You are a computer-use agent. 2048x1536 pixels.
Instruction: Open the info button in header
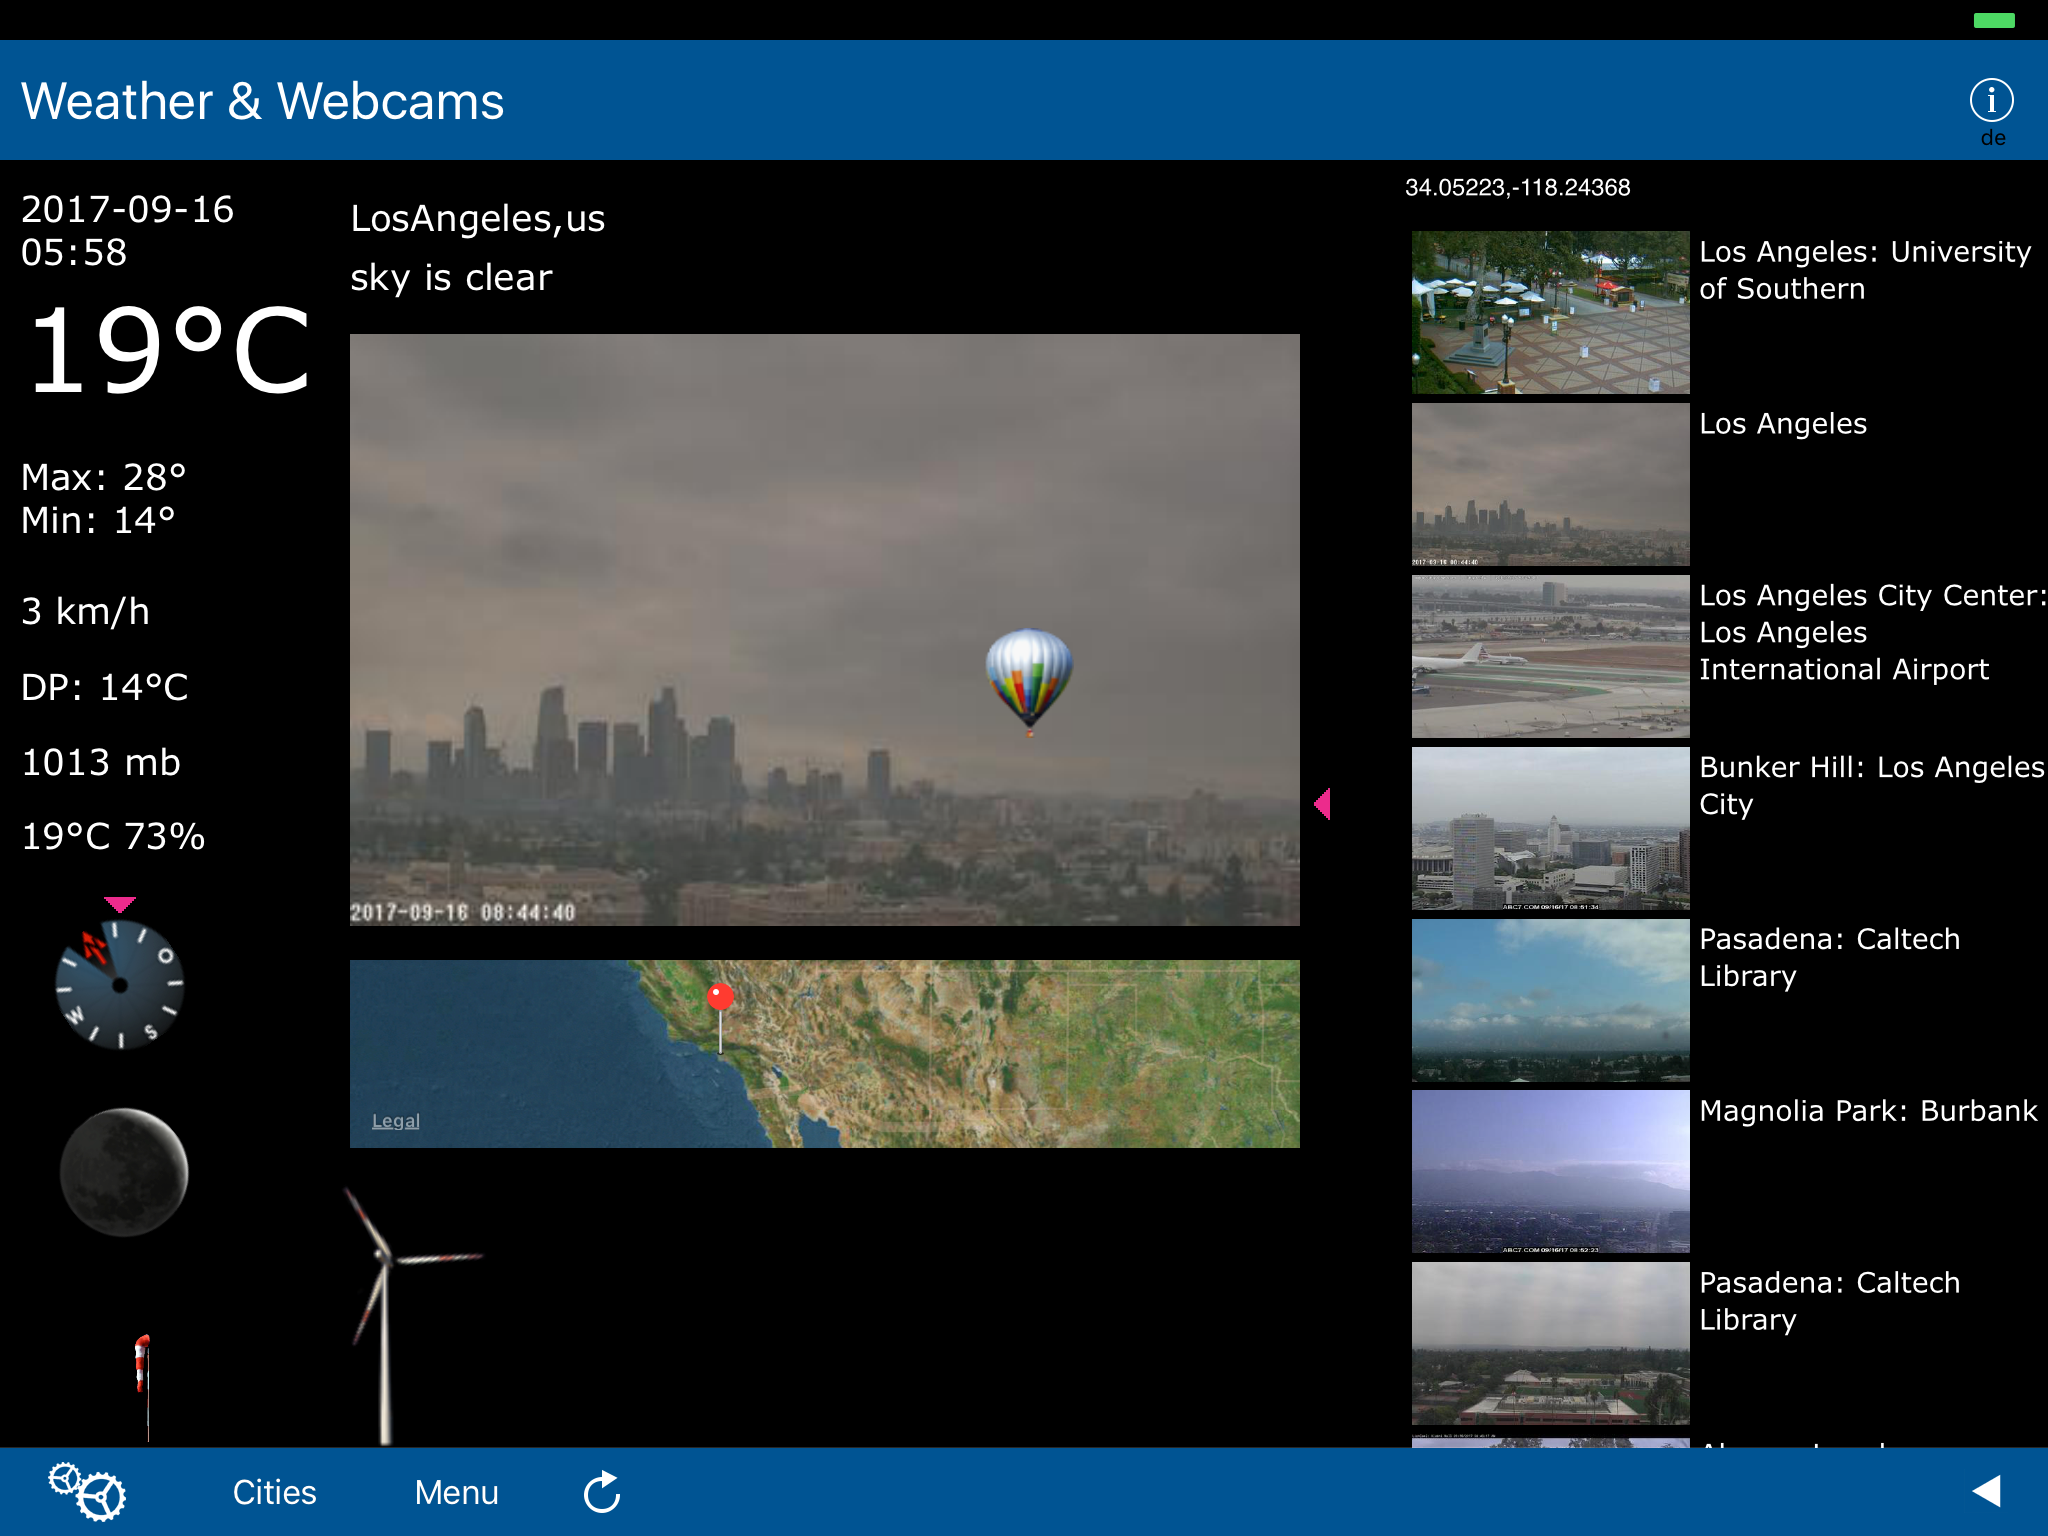coord(1990,100)
